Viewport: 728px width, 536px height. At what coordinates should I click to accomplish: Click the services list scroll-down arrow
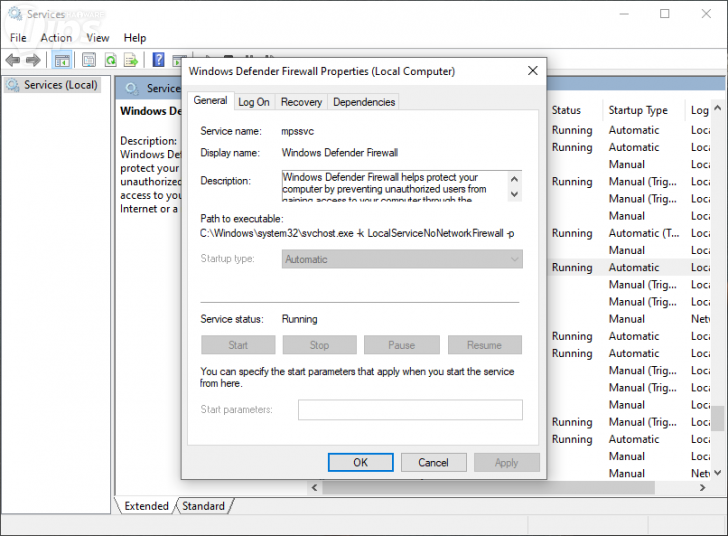[718, 473]
